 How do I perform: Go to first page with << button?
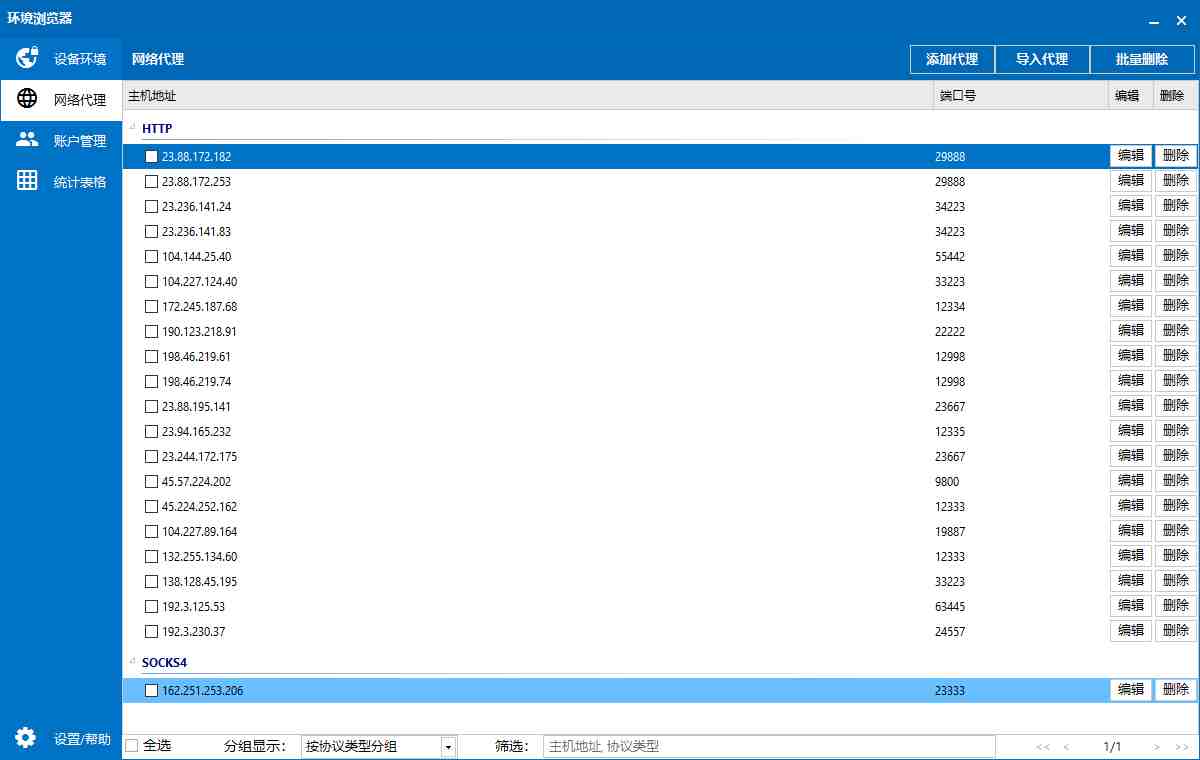point(1043,747)
